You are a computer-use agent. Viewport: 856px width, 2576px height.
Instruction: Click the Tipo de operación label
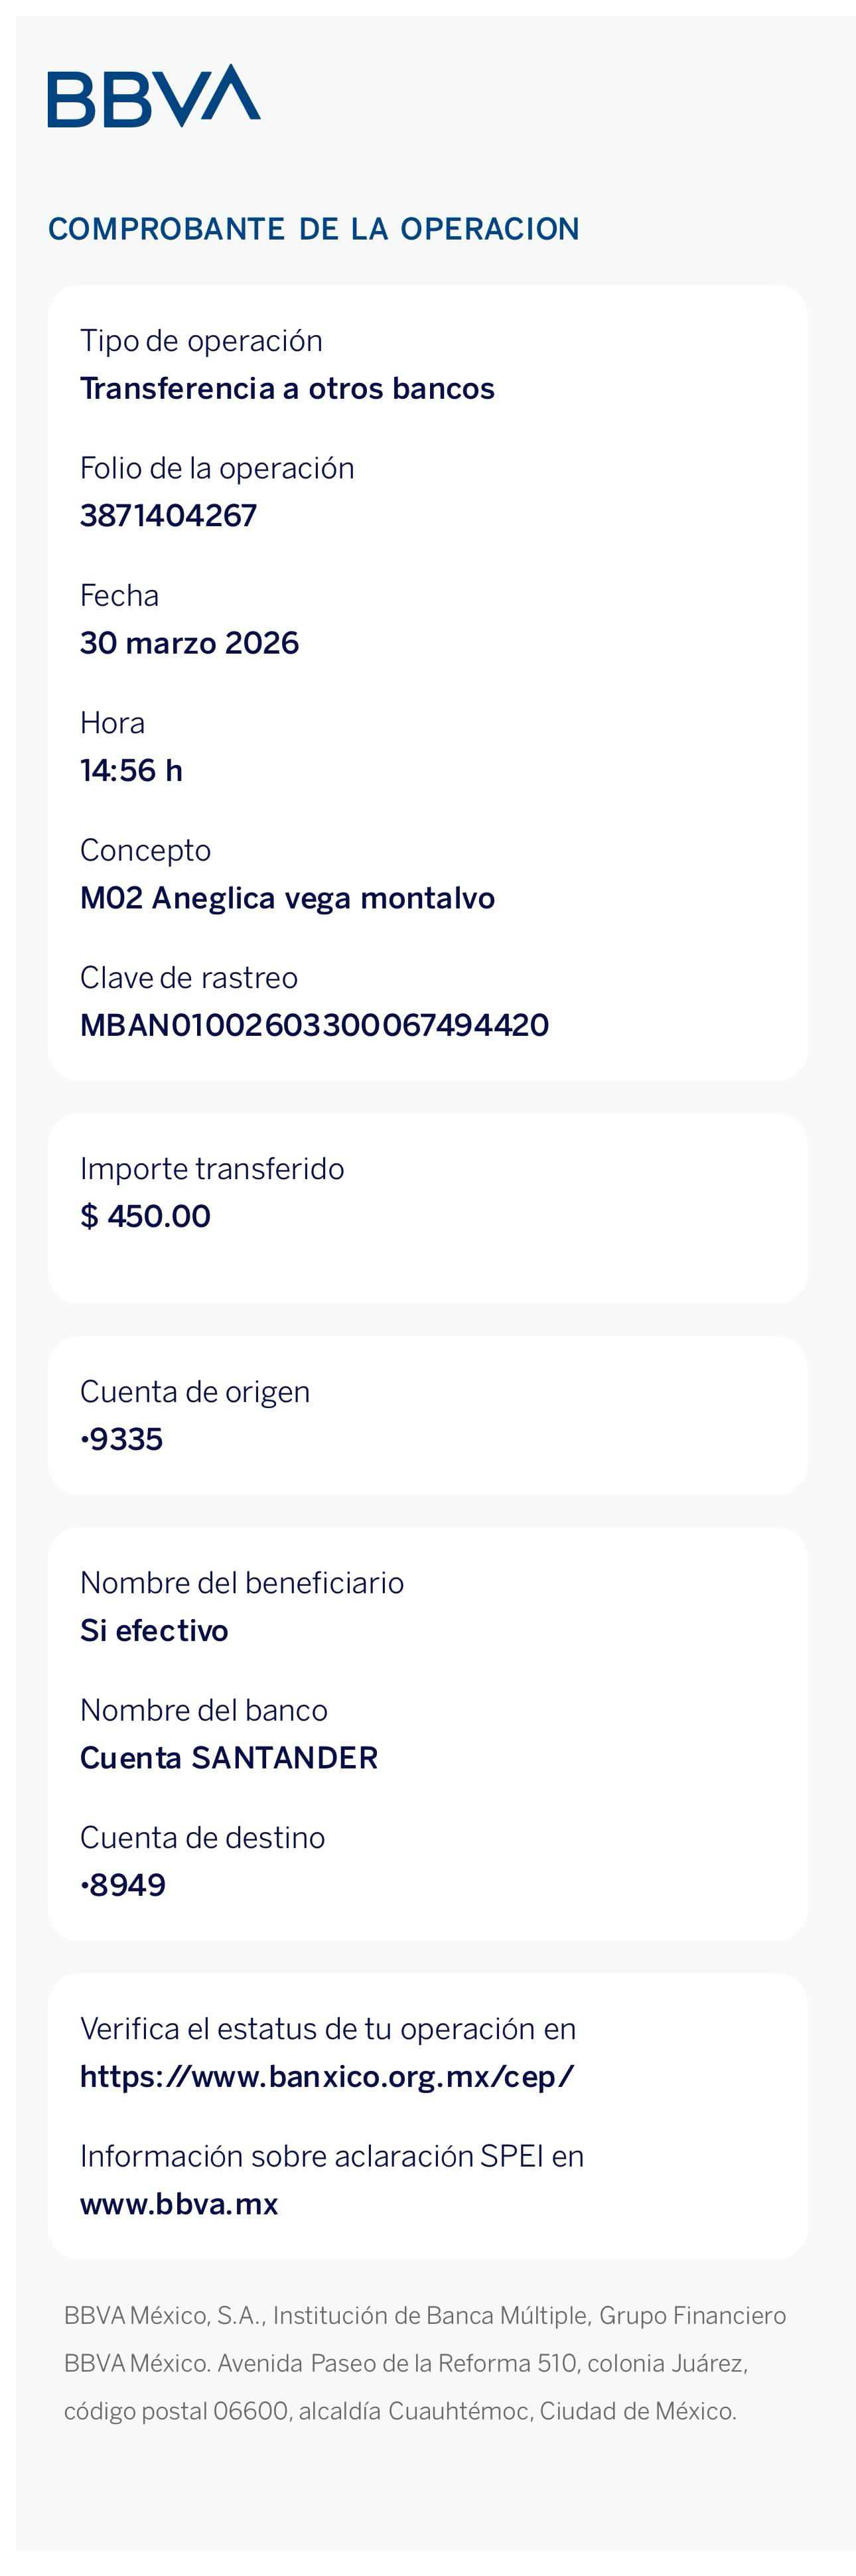[201, 341]
